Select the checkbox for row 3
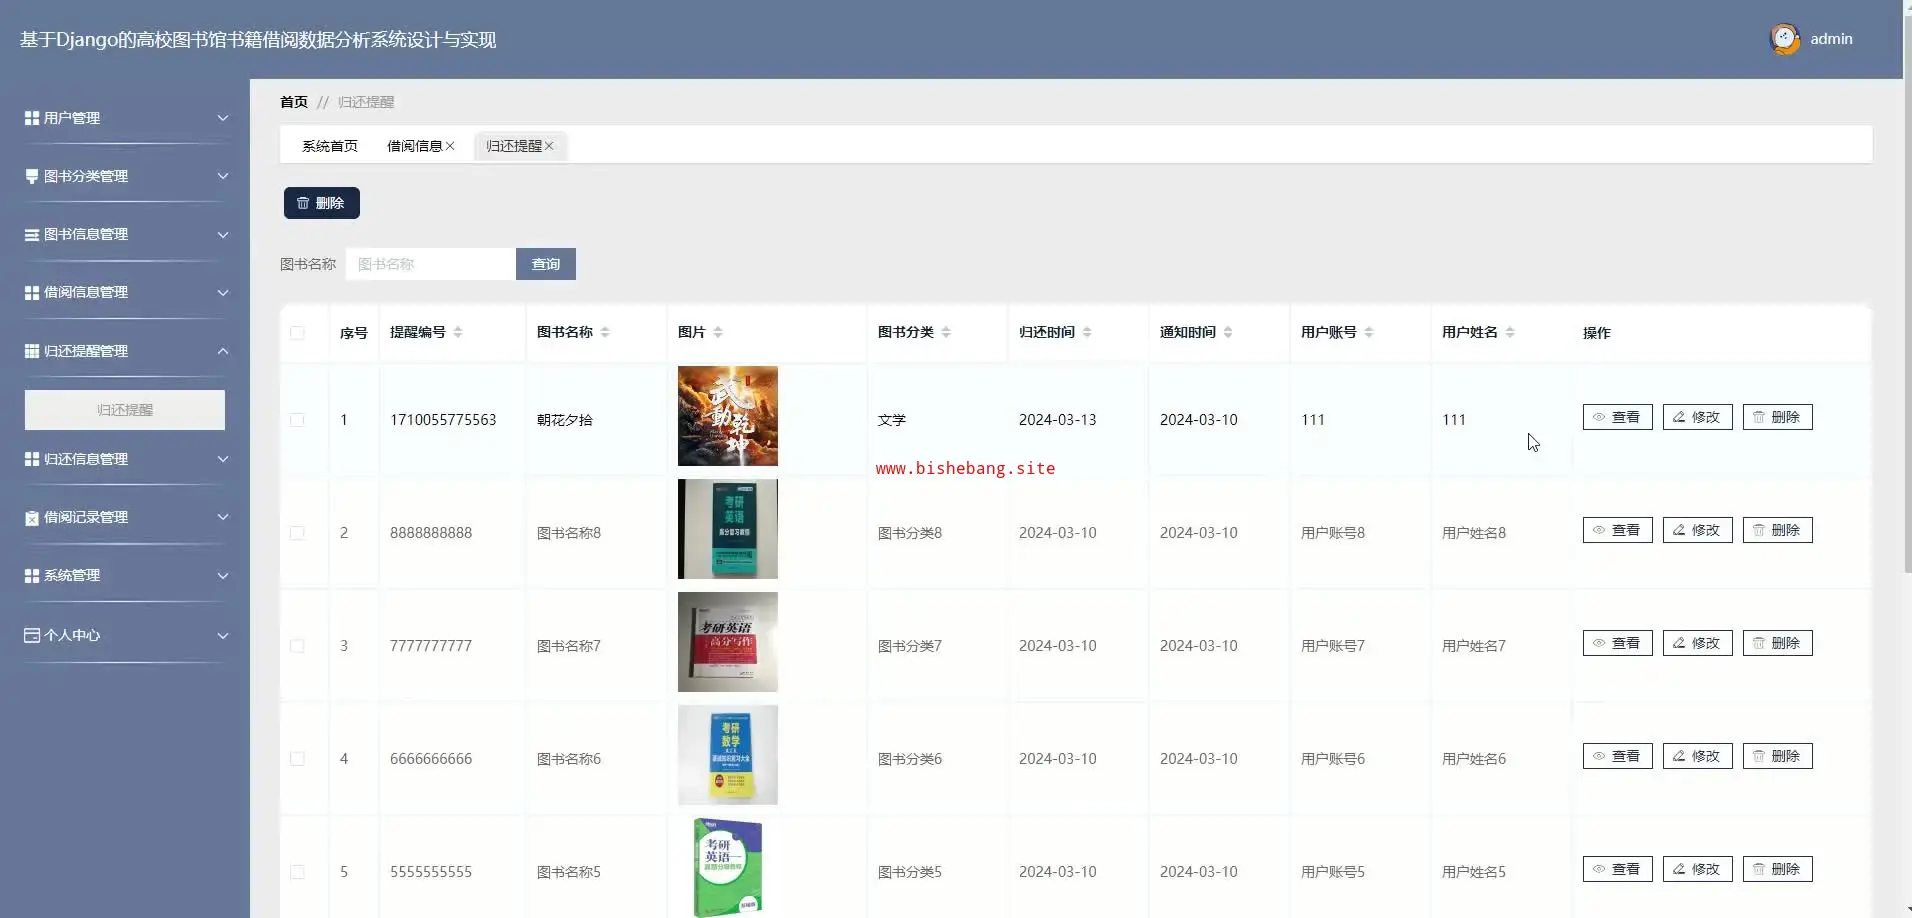 click(x=297, y=646)
